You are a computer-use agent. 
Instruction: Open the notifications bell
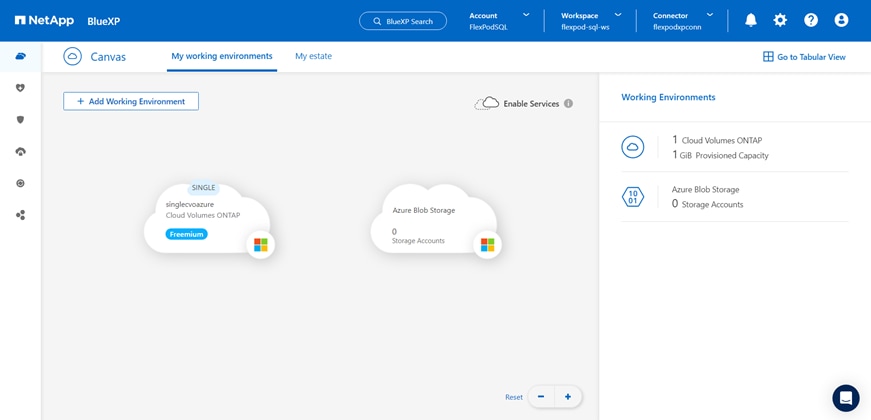tap(750, 21)
